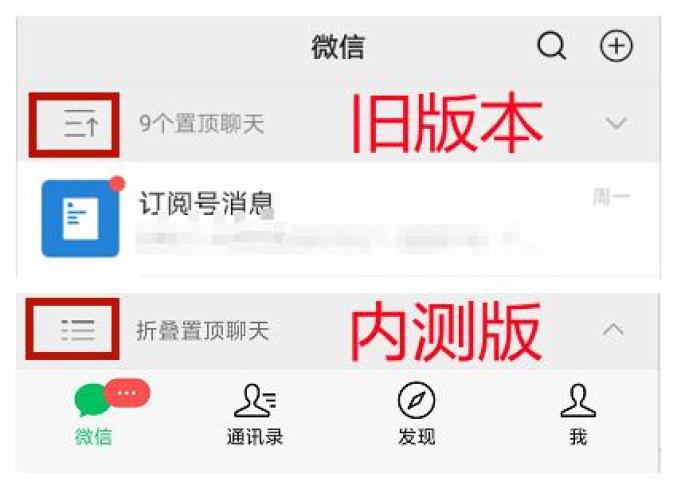
Task: Tap the contacts person icon
Action: 255,401
